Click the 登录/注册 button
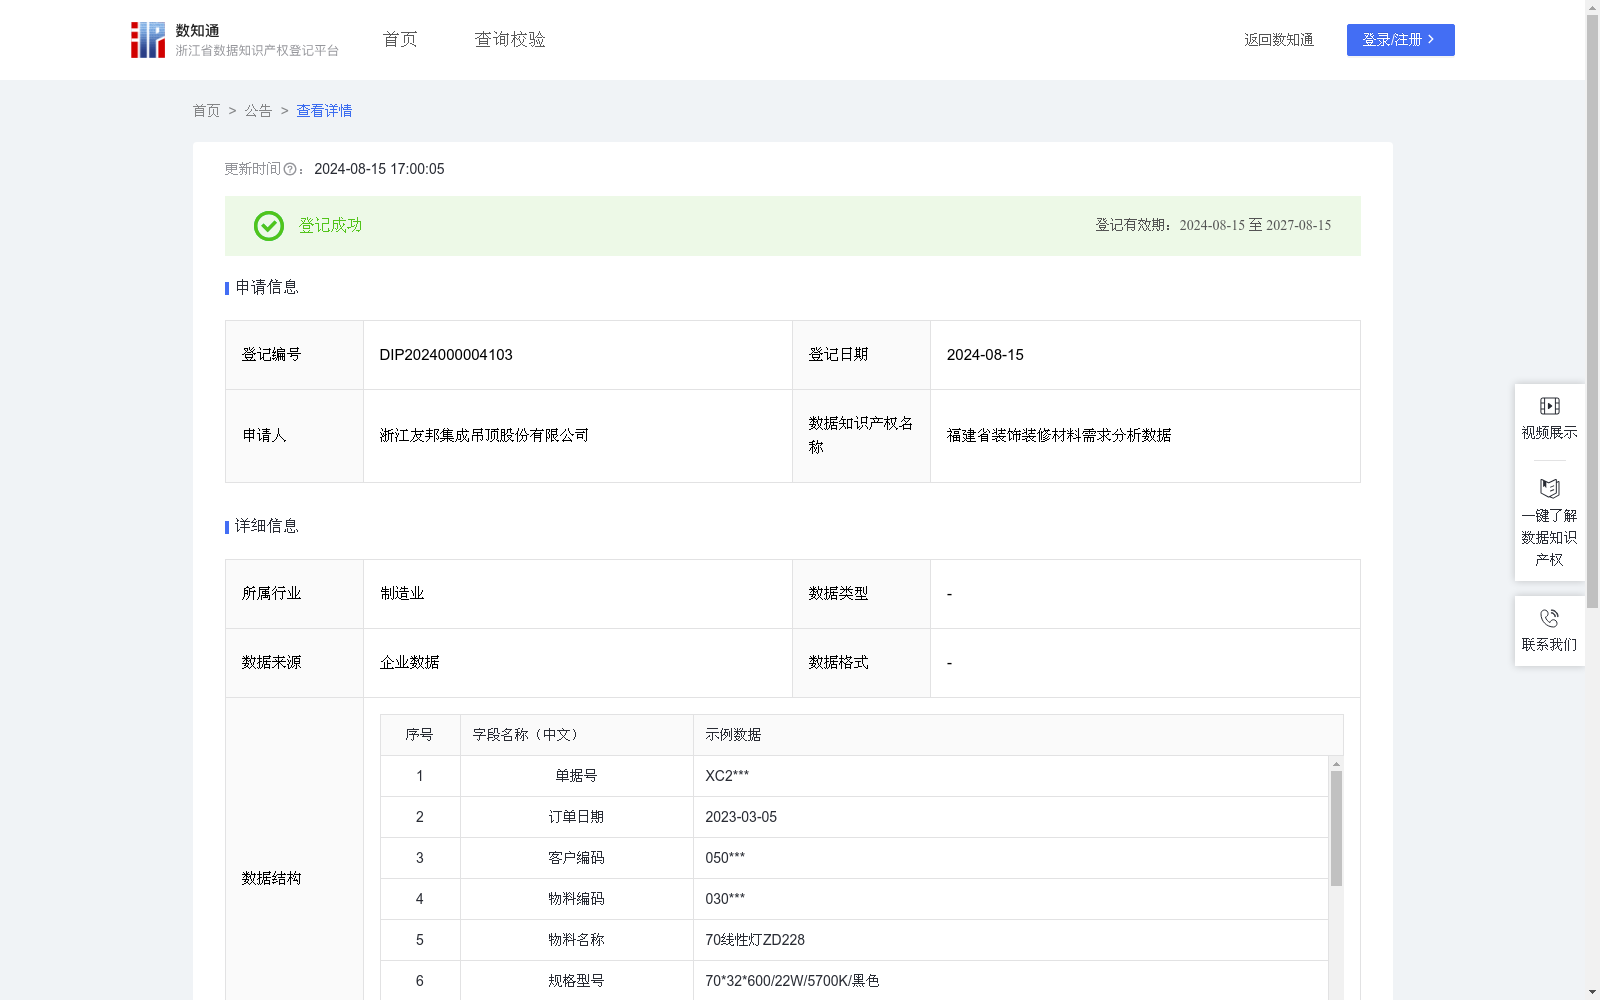The image size is (1600, 1000). coord(1400,40)
